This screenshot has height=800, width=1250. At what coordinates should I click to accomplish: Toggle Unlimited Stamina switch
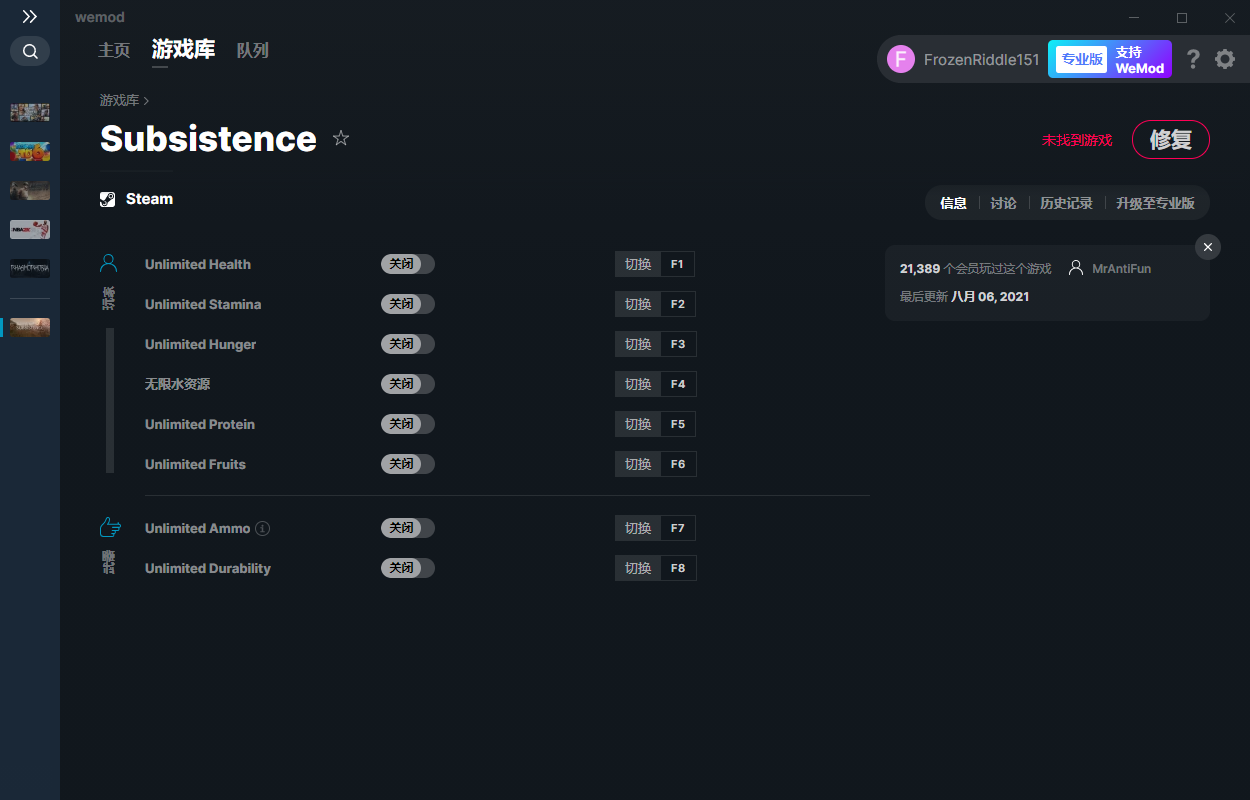(x=408, y=304)
